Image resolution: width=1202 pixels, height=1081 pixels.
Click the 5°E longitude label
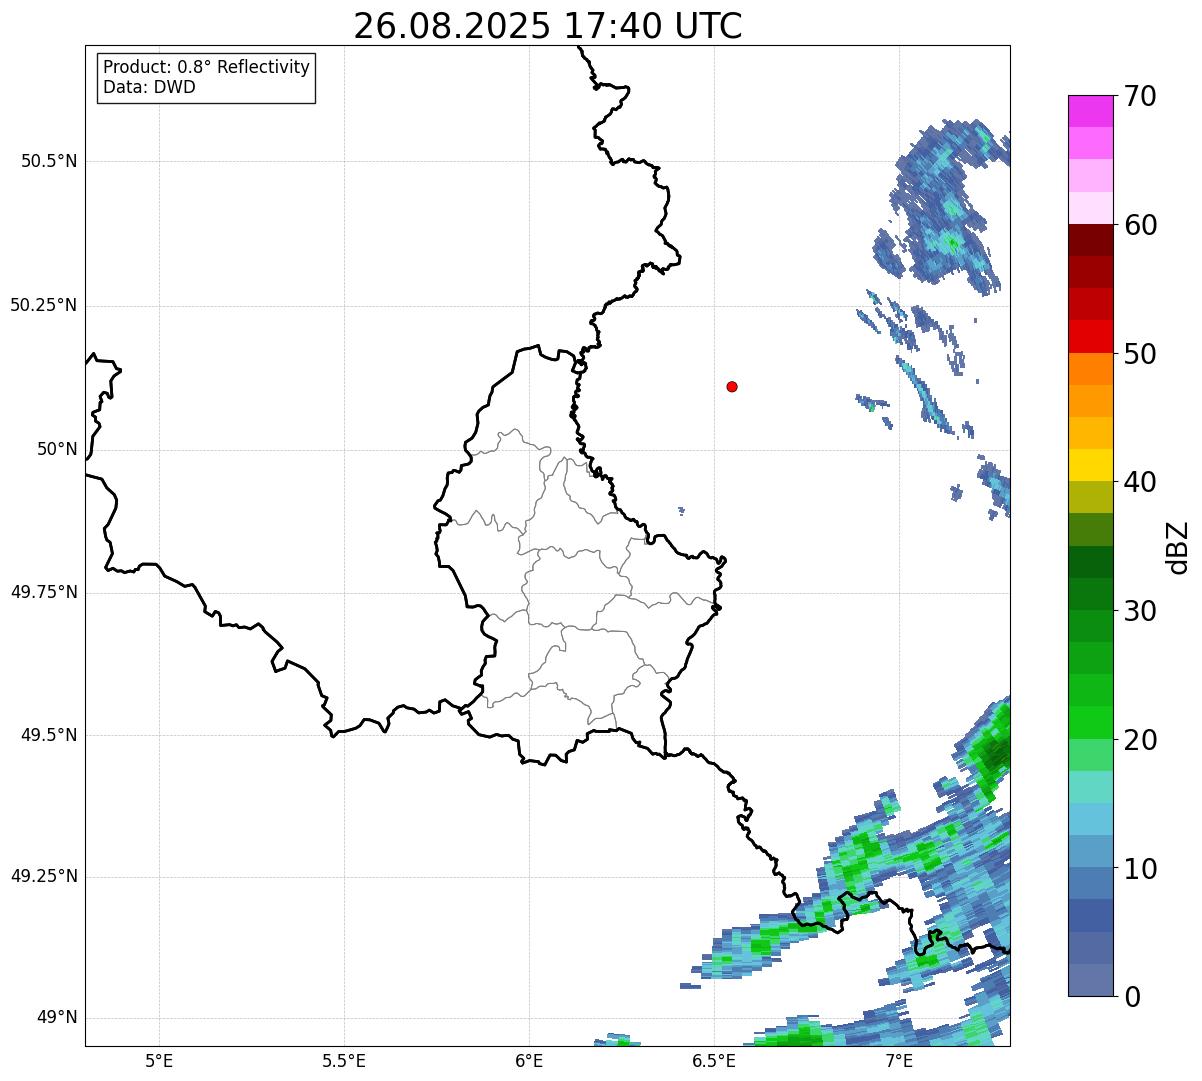(159, 1060)
